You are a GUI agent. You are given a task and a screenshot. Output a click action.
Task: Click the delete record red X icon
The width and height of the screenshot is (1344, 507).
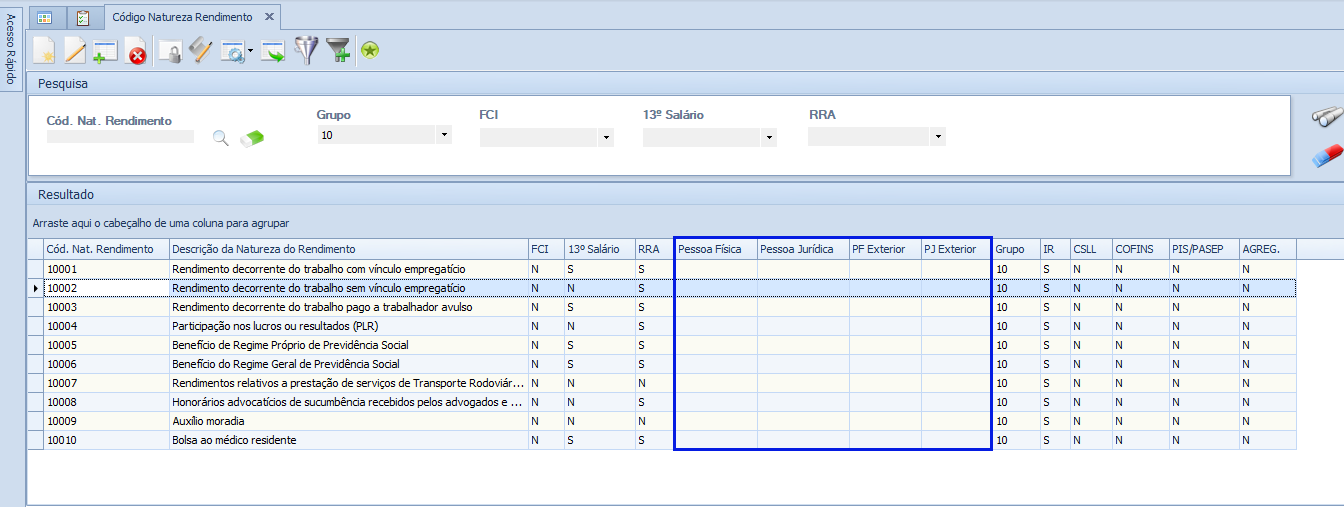(136, 52)
